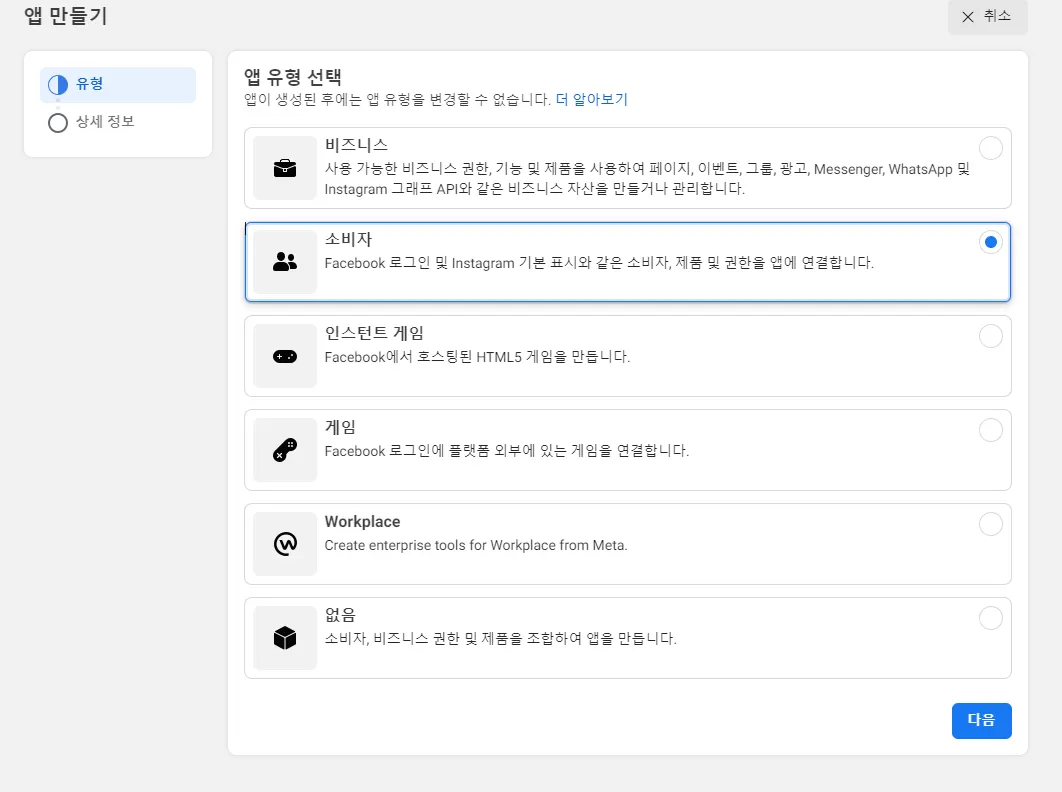Go to the 유형 step
1062x792 pixels.
coord(90,84)
